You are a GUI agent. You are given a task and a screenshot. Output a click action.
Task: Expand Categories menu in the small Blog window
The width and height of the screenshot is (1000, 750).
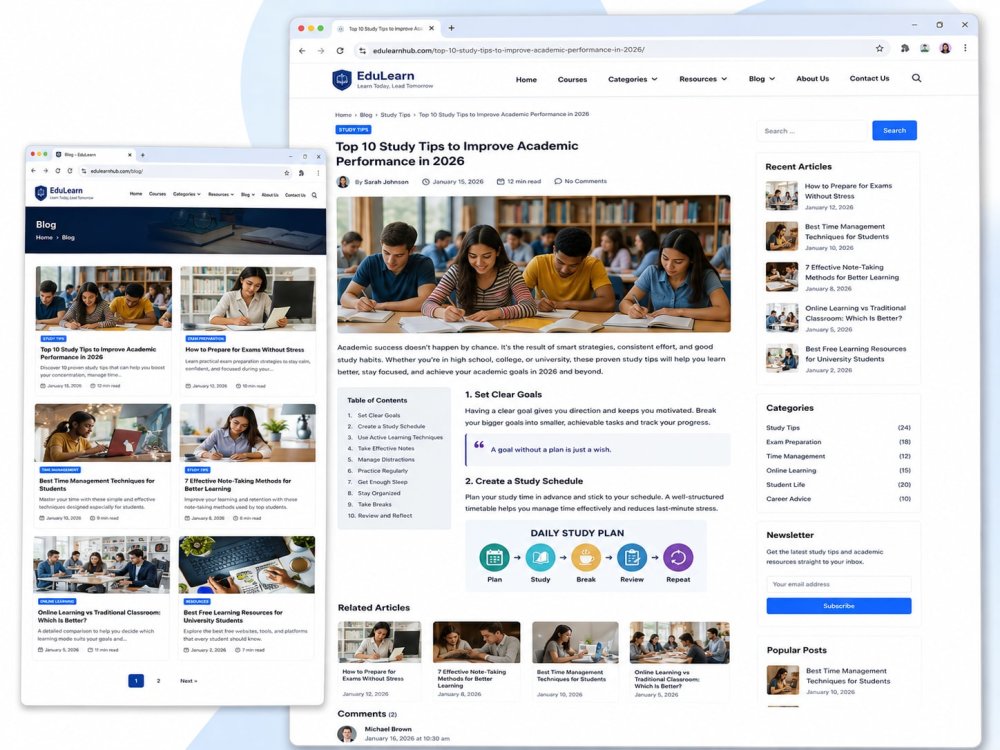pos(187,194)
